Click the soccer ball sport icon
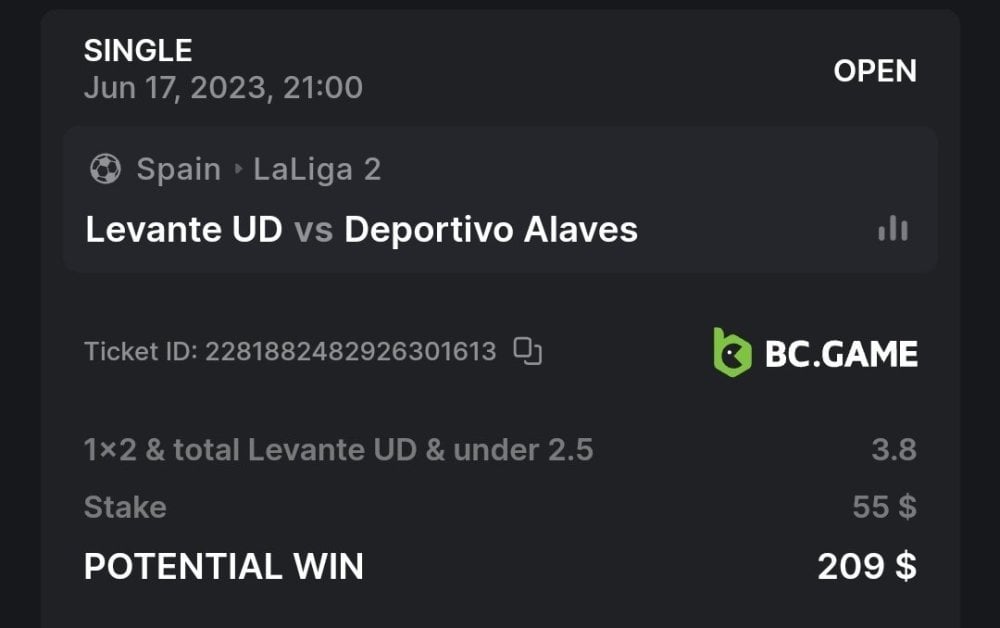The width and height of the screenshot is (1000, 628). tap(105, 169)
